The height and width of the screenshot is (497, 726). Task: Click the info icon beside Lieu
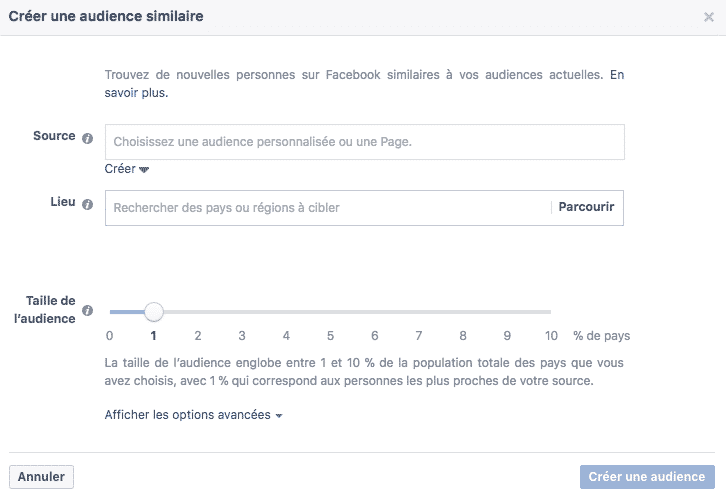click(x=88, y=205)
